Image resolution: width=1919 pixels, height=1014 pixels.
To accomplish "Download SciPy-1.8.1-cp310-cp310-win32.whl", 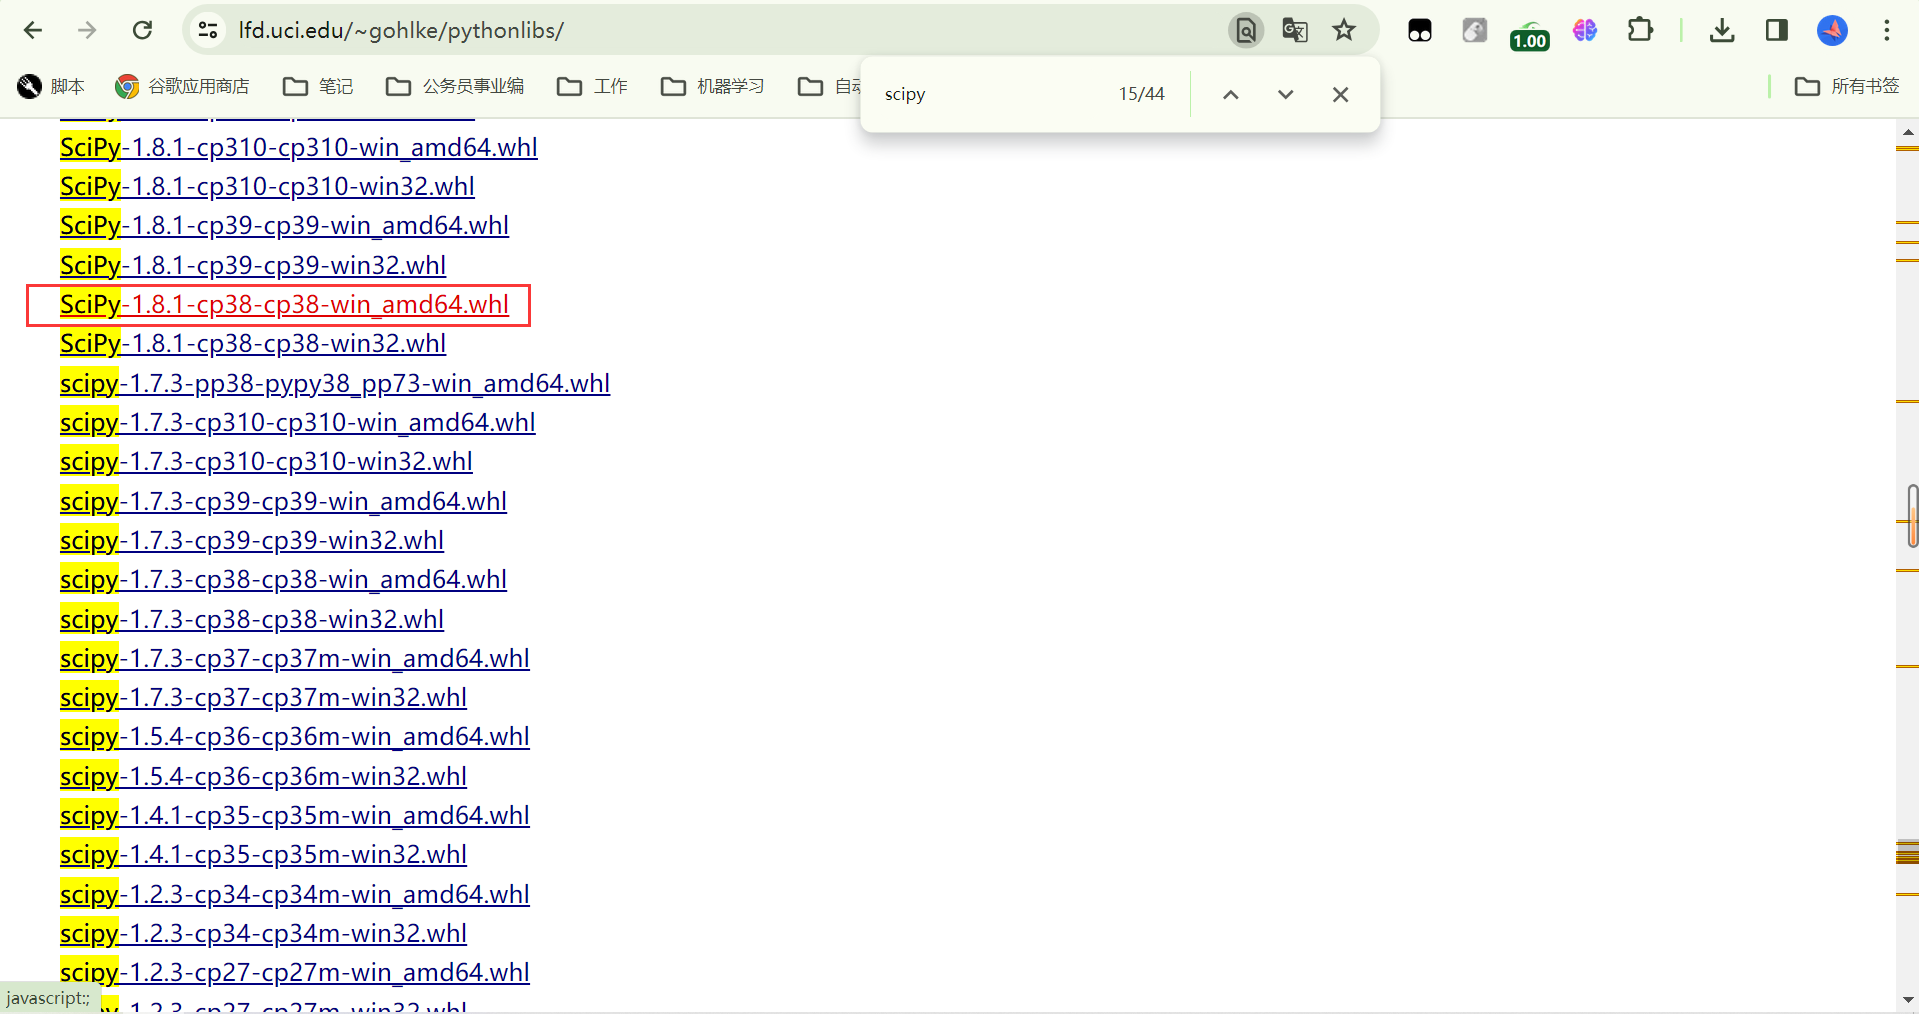I will [x=267, y=186].
